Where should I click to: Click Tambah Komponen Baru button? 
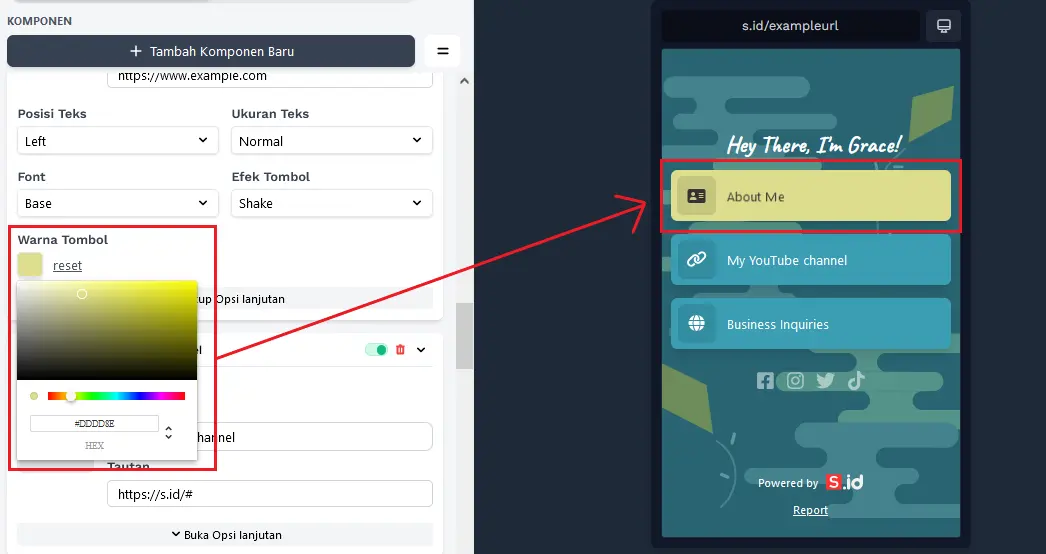pos(211,51)
